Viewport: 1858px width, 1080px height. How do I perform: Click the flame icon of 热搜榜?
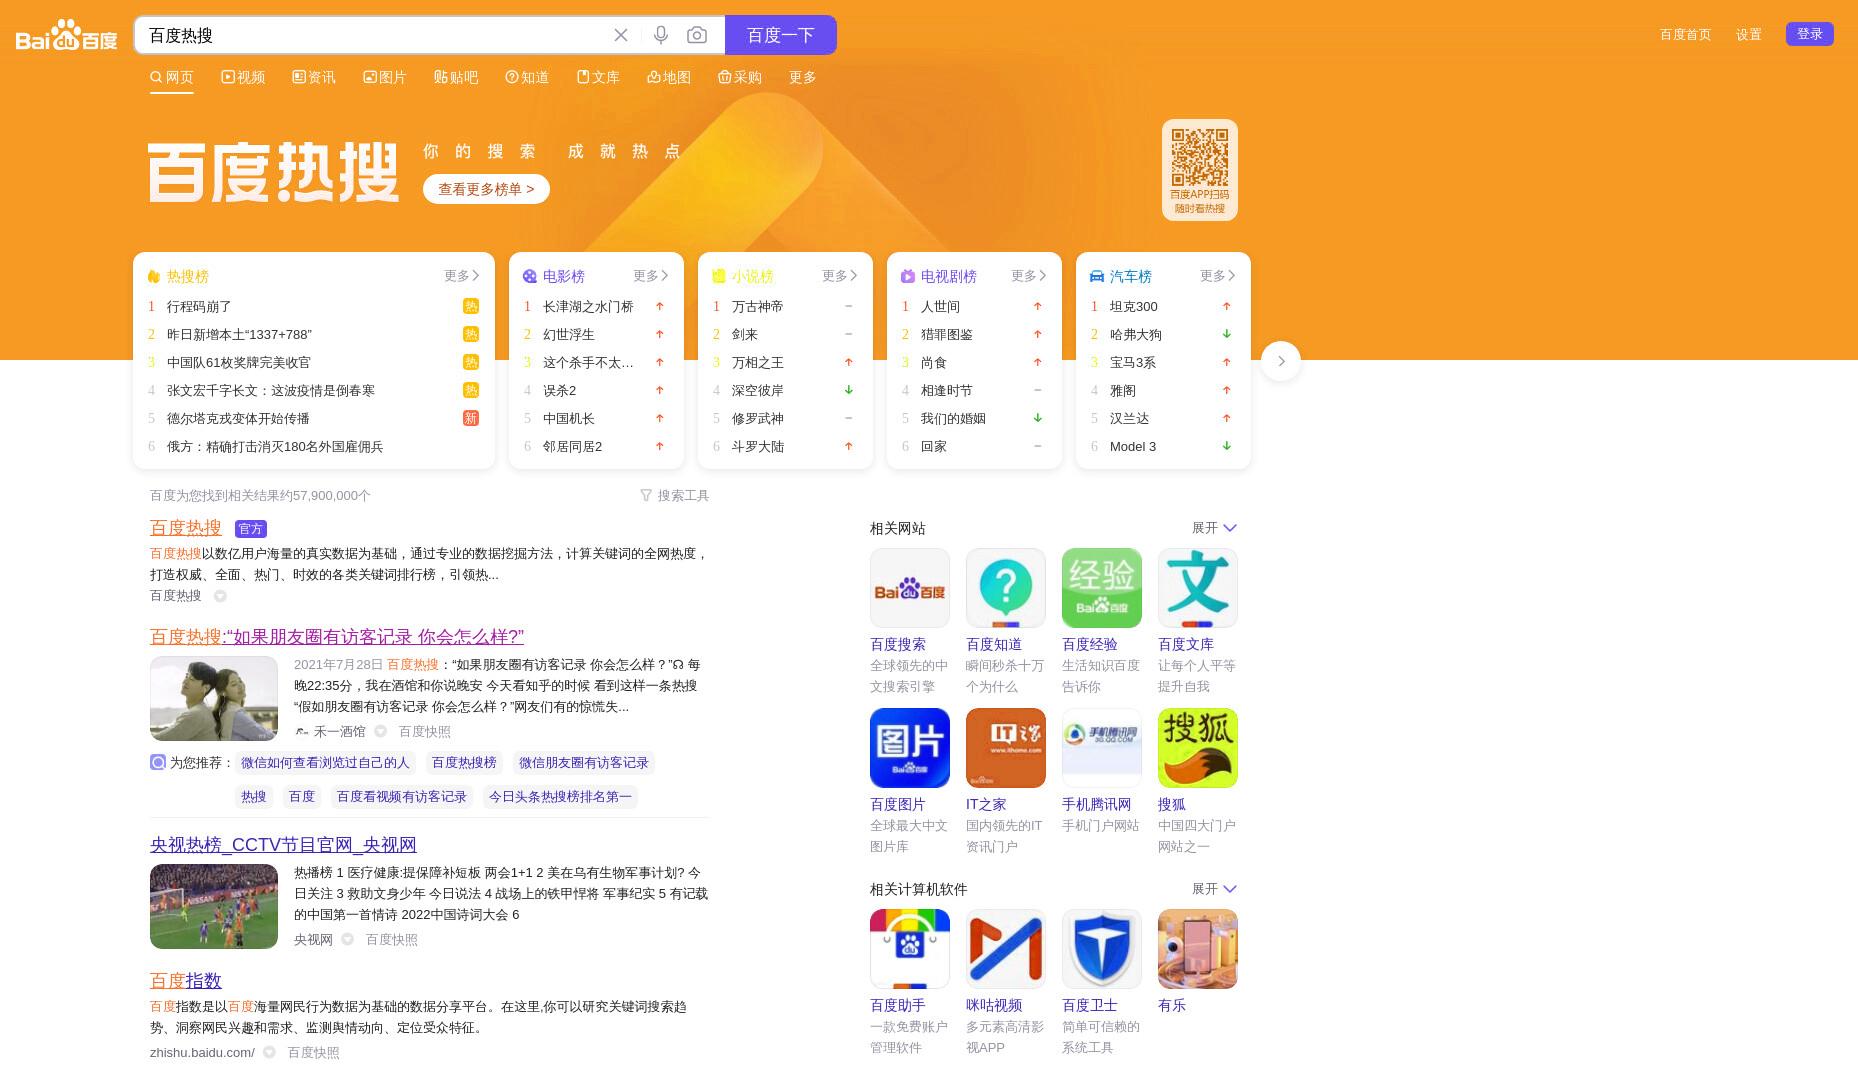tap(154, 276)
